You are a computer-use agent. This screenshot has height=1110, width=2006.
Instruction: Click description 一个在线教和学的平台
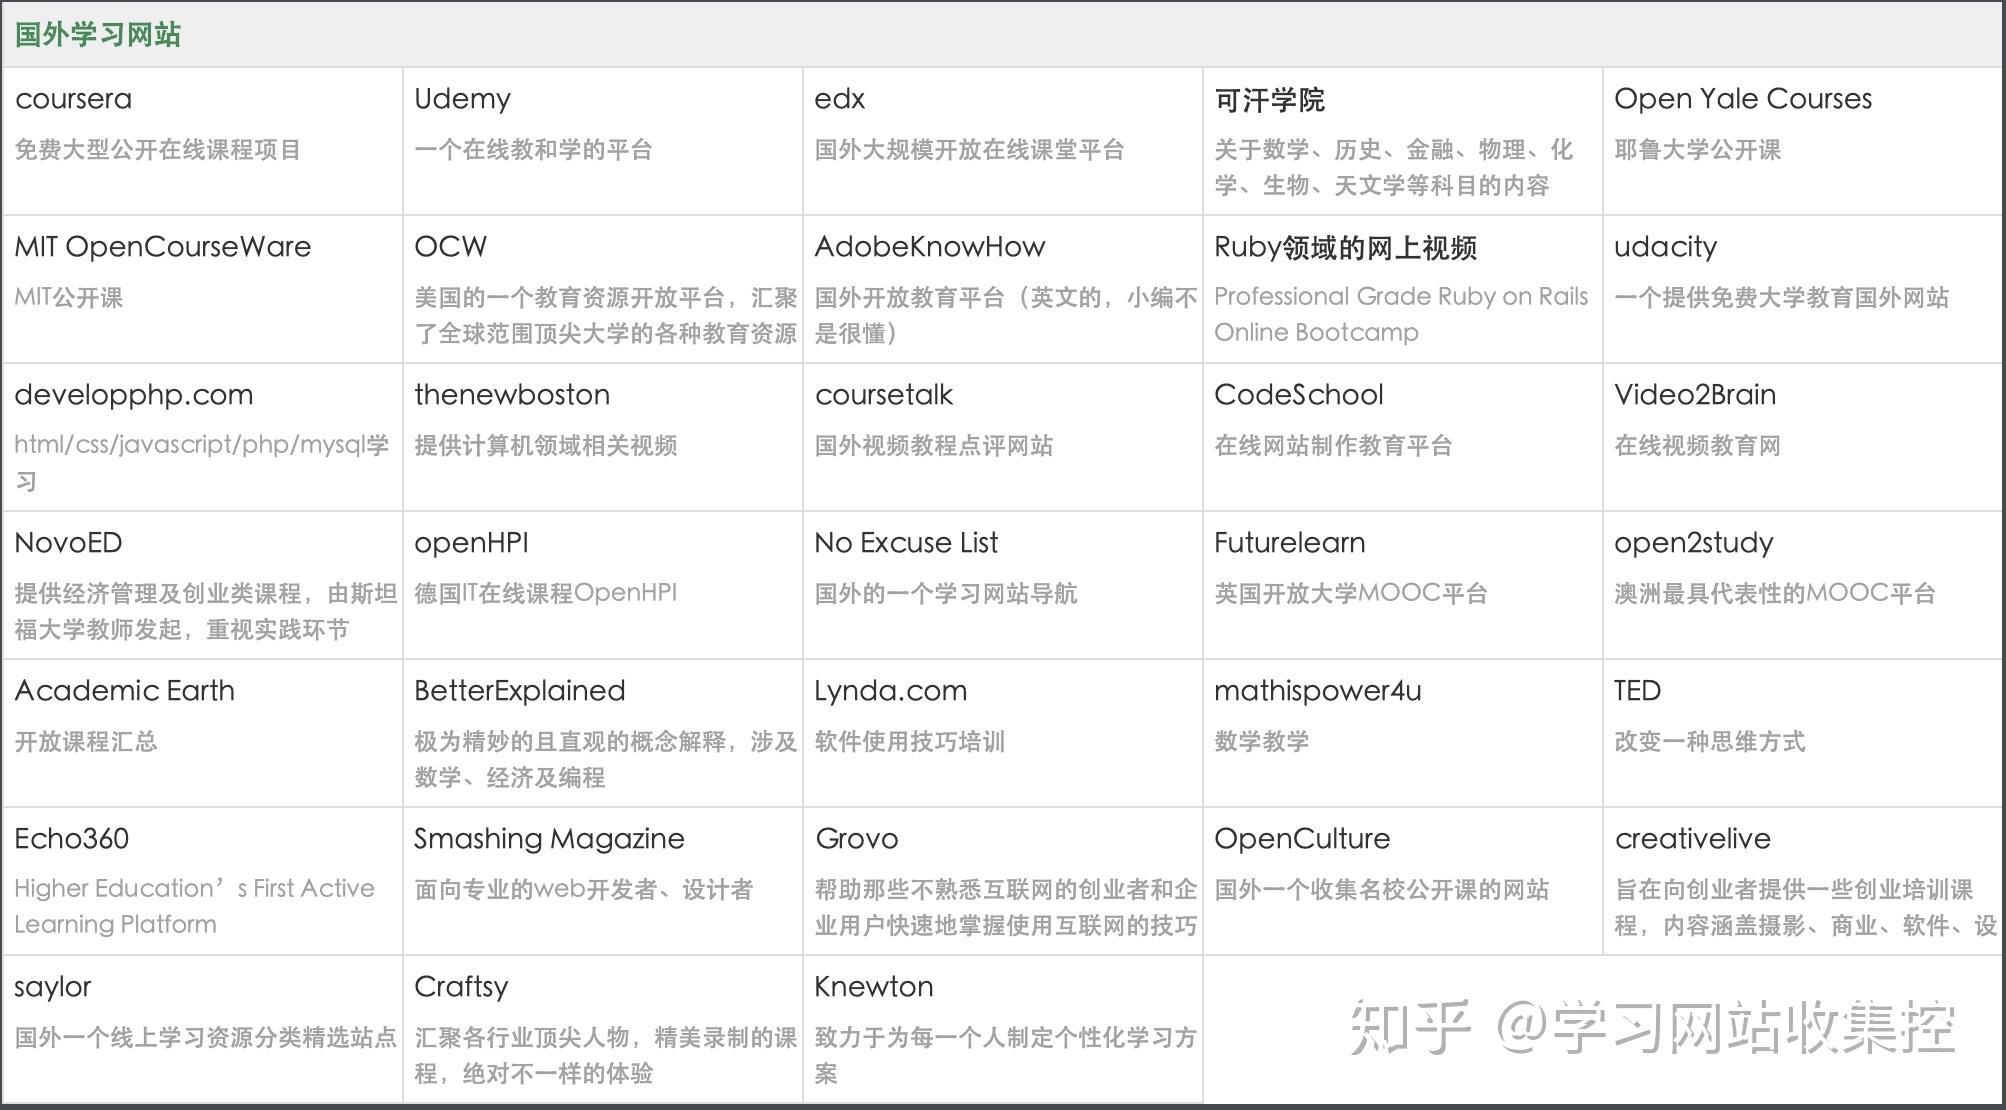[533, 150]
